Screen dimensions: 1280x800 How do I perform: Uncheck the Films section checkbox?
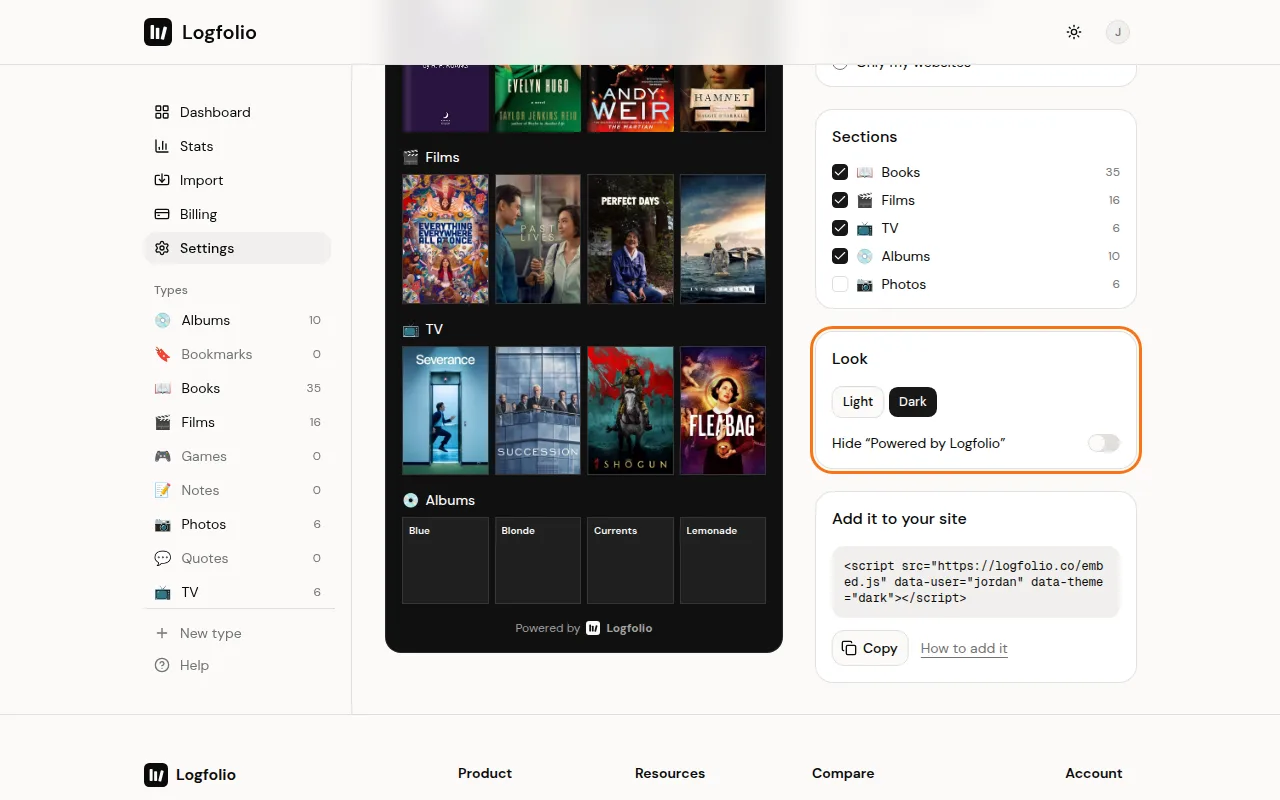[x=840, y=200]
